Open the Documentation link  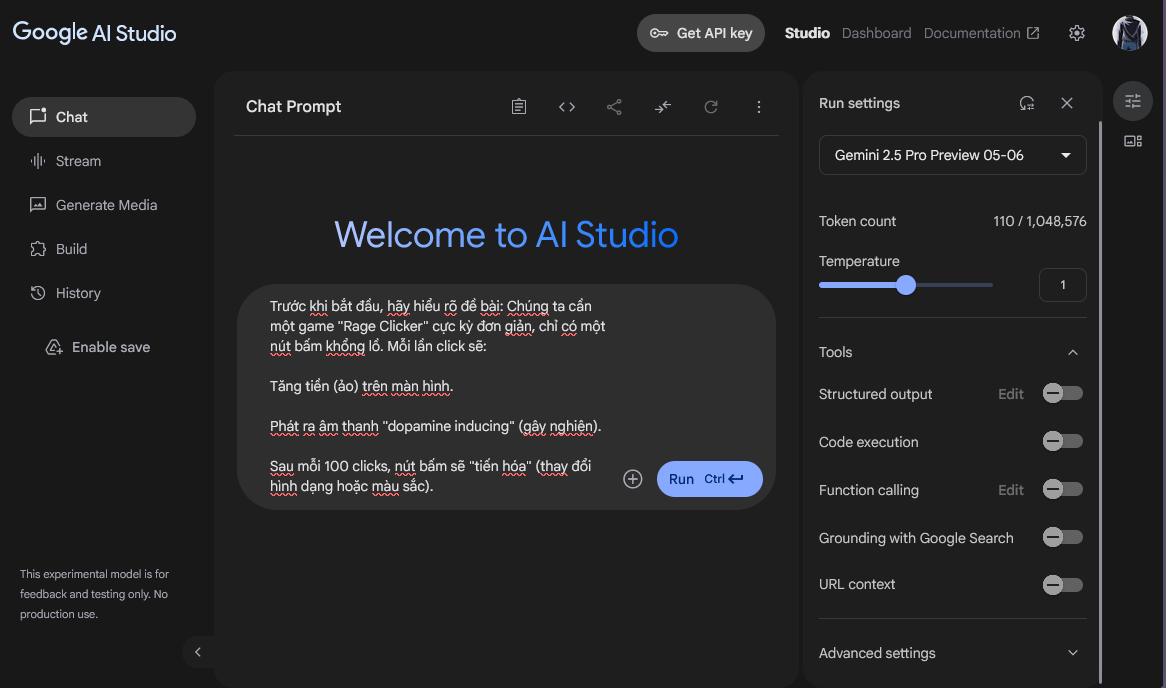[982, 33]
